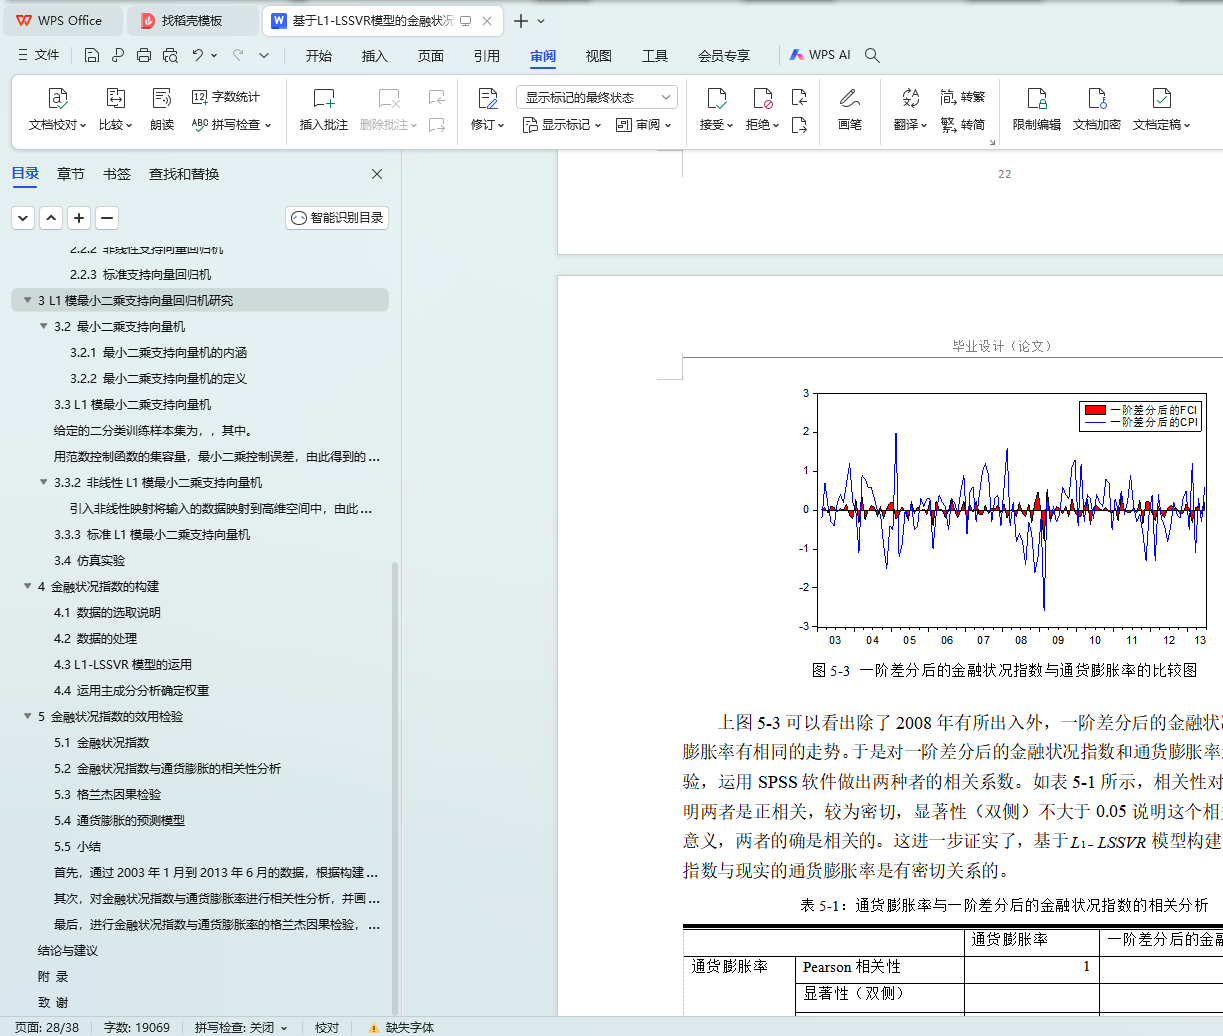Switch to the 引用 ribbon tab
This screenshot has width=1223, height=1036.
487,56
